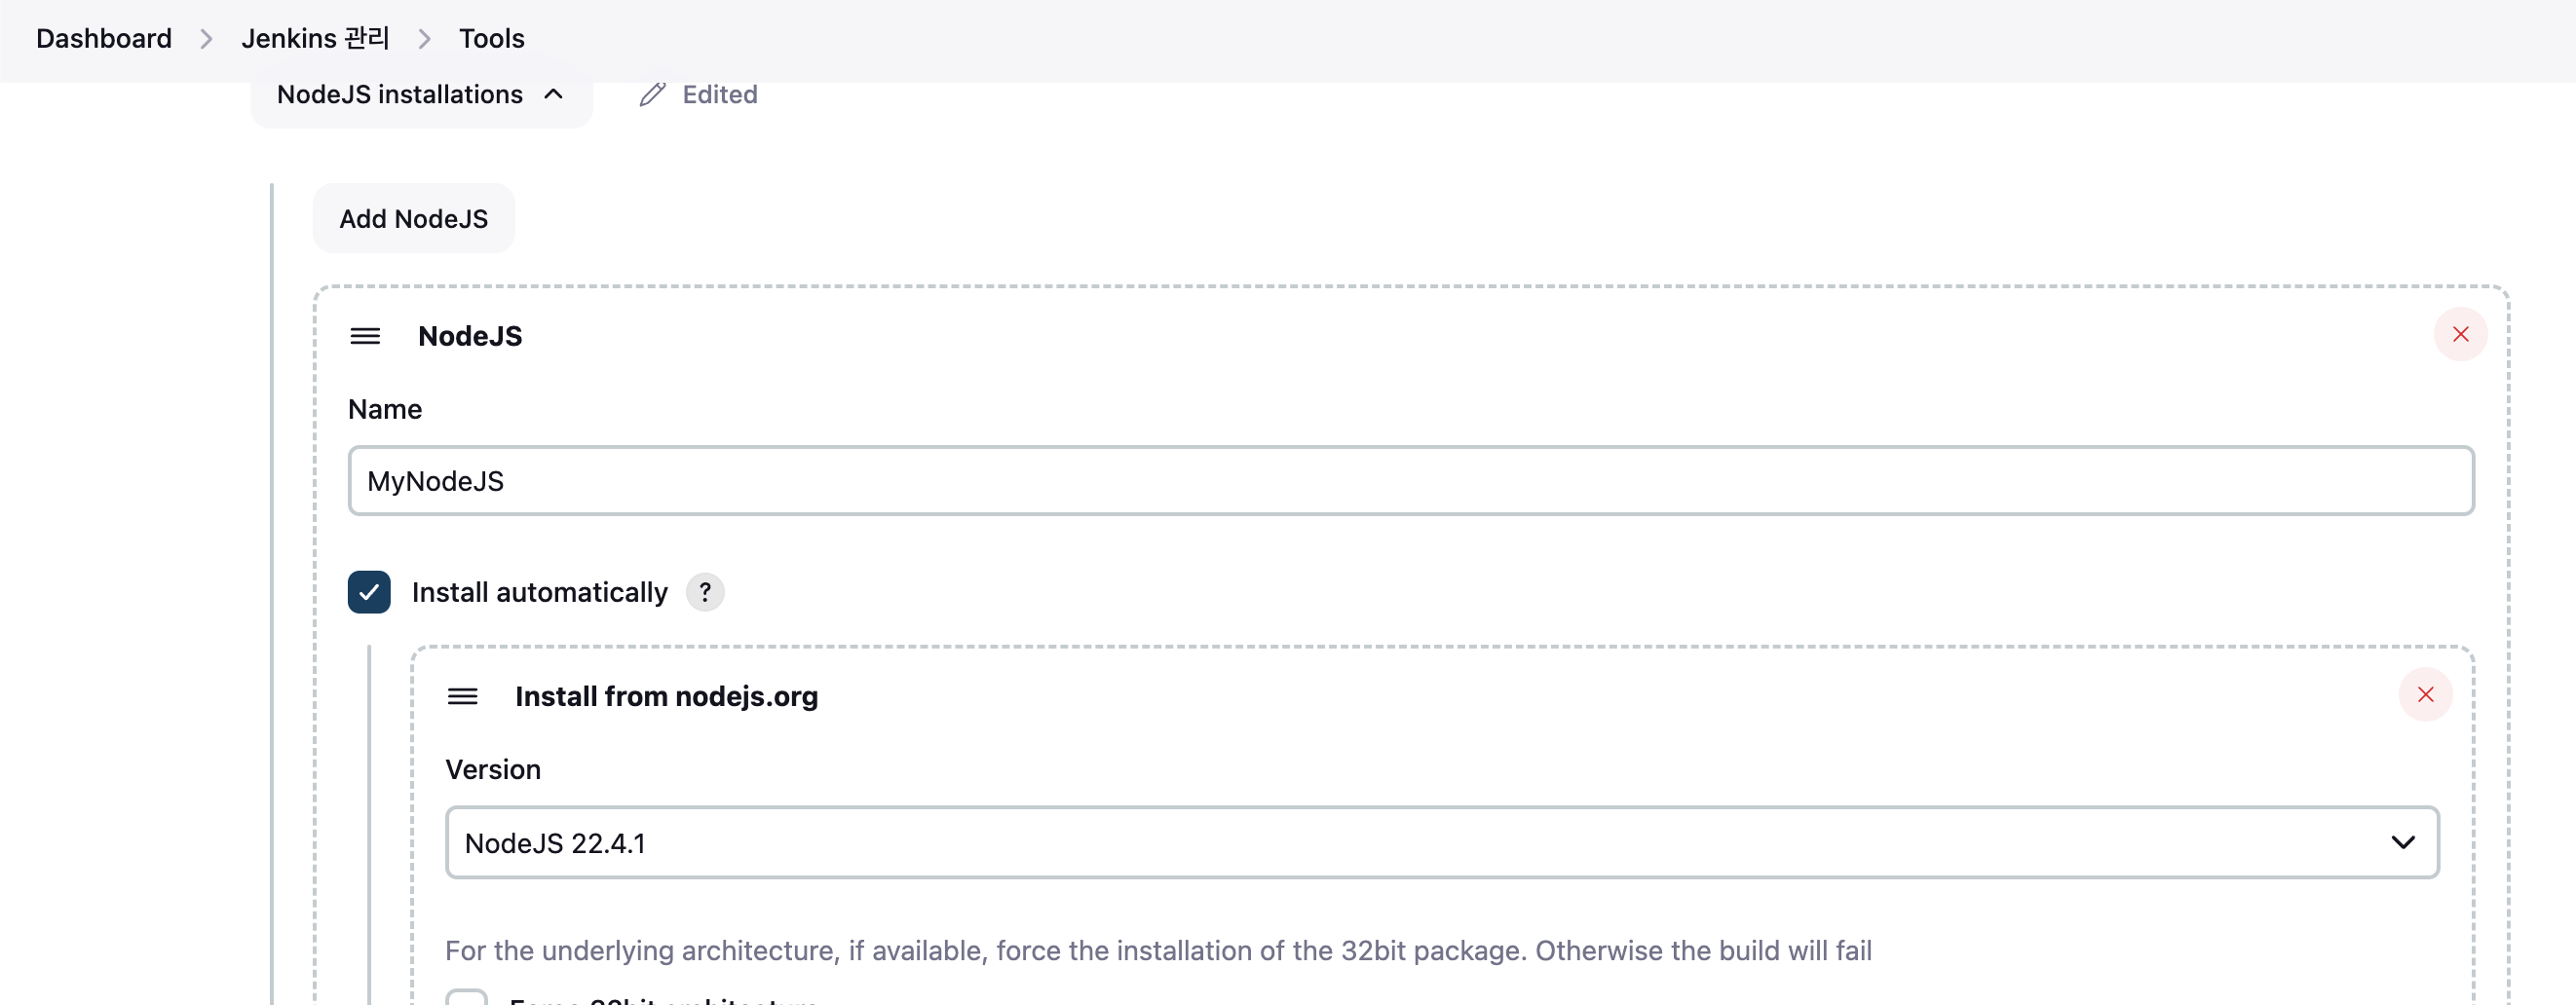Delete the NodeJS installation with red X
Image resolution: width=2576 pixels, height=1005 pixels.
pos(2460,334)
